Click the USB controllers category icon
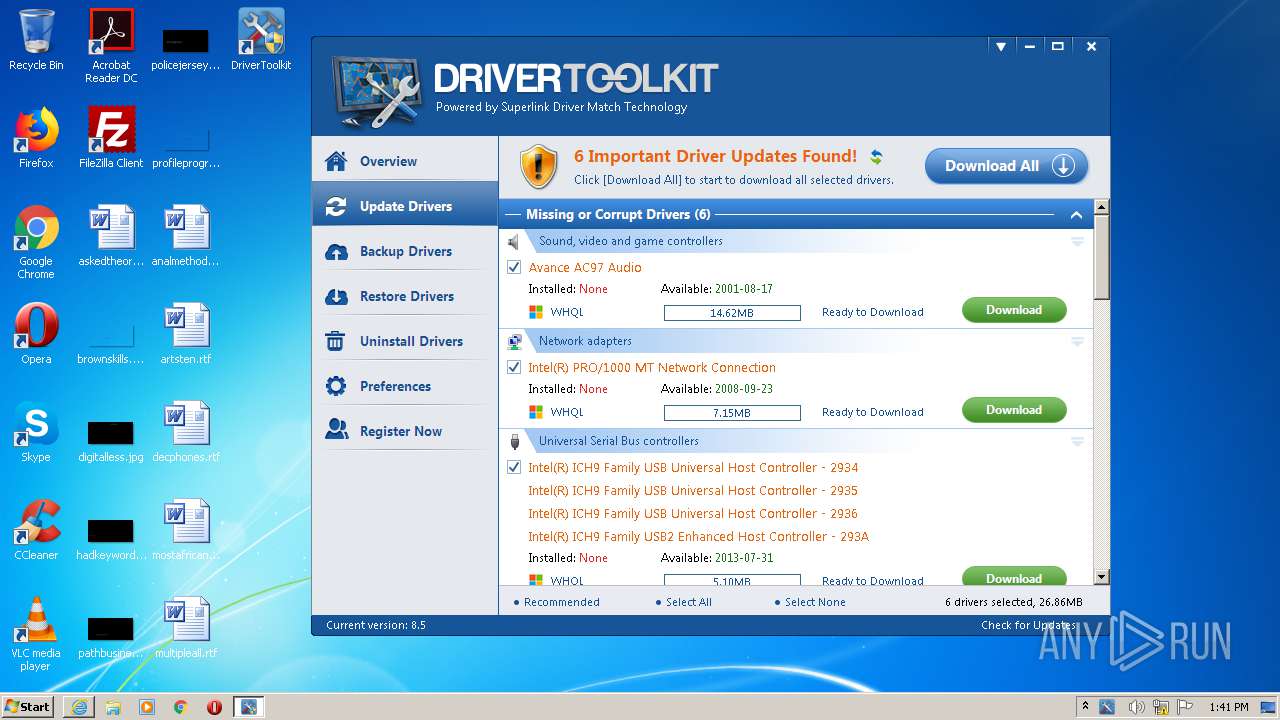Image resolution: width=1280 pixels, height=720 pixels. pyautogui.click(x=515, y=441)
